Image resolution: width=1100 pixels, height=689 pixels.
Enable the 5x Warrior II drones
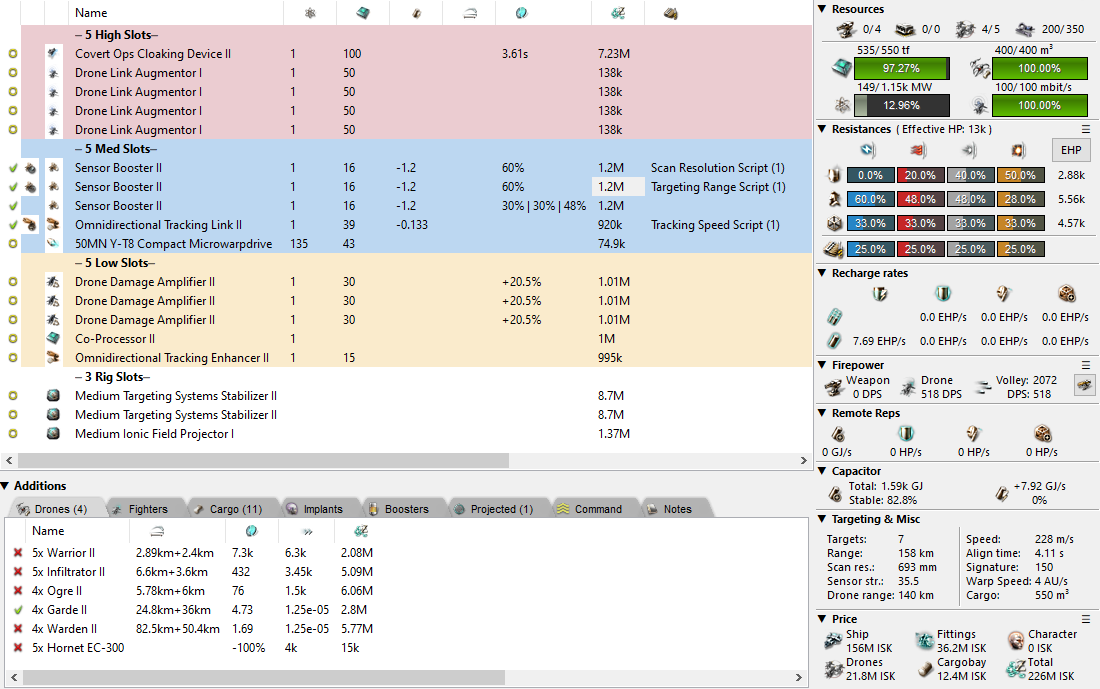click(x=17, y=553)
